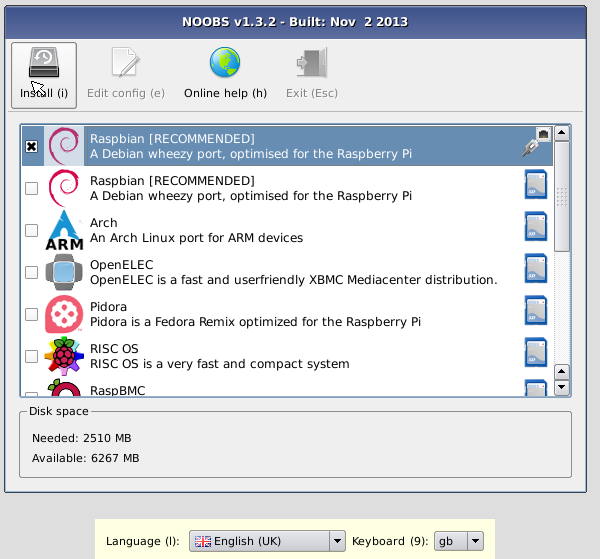Click the network cable icon on highlighted Raspbian

pos(536,142)
